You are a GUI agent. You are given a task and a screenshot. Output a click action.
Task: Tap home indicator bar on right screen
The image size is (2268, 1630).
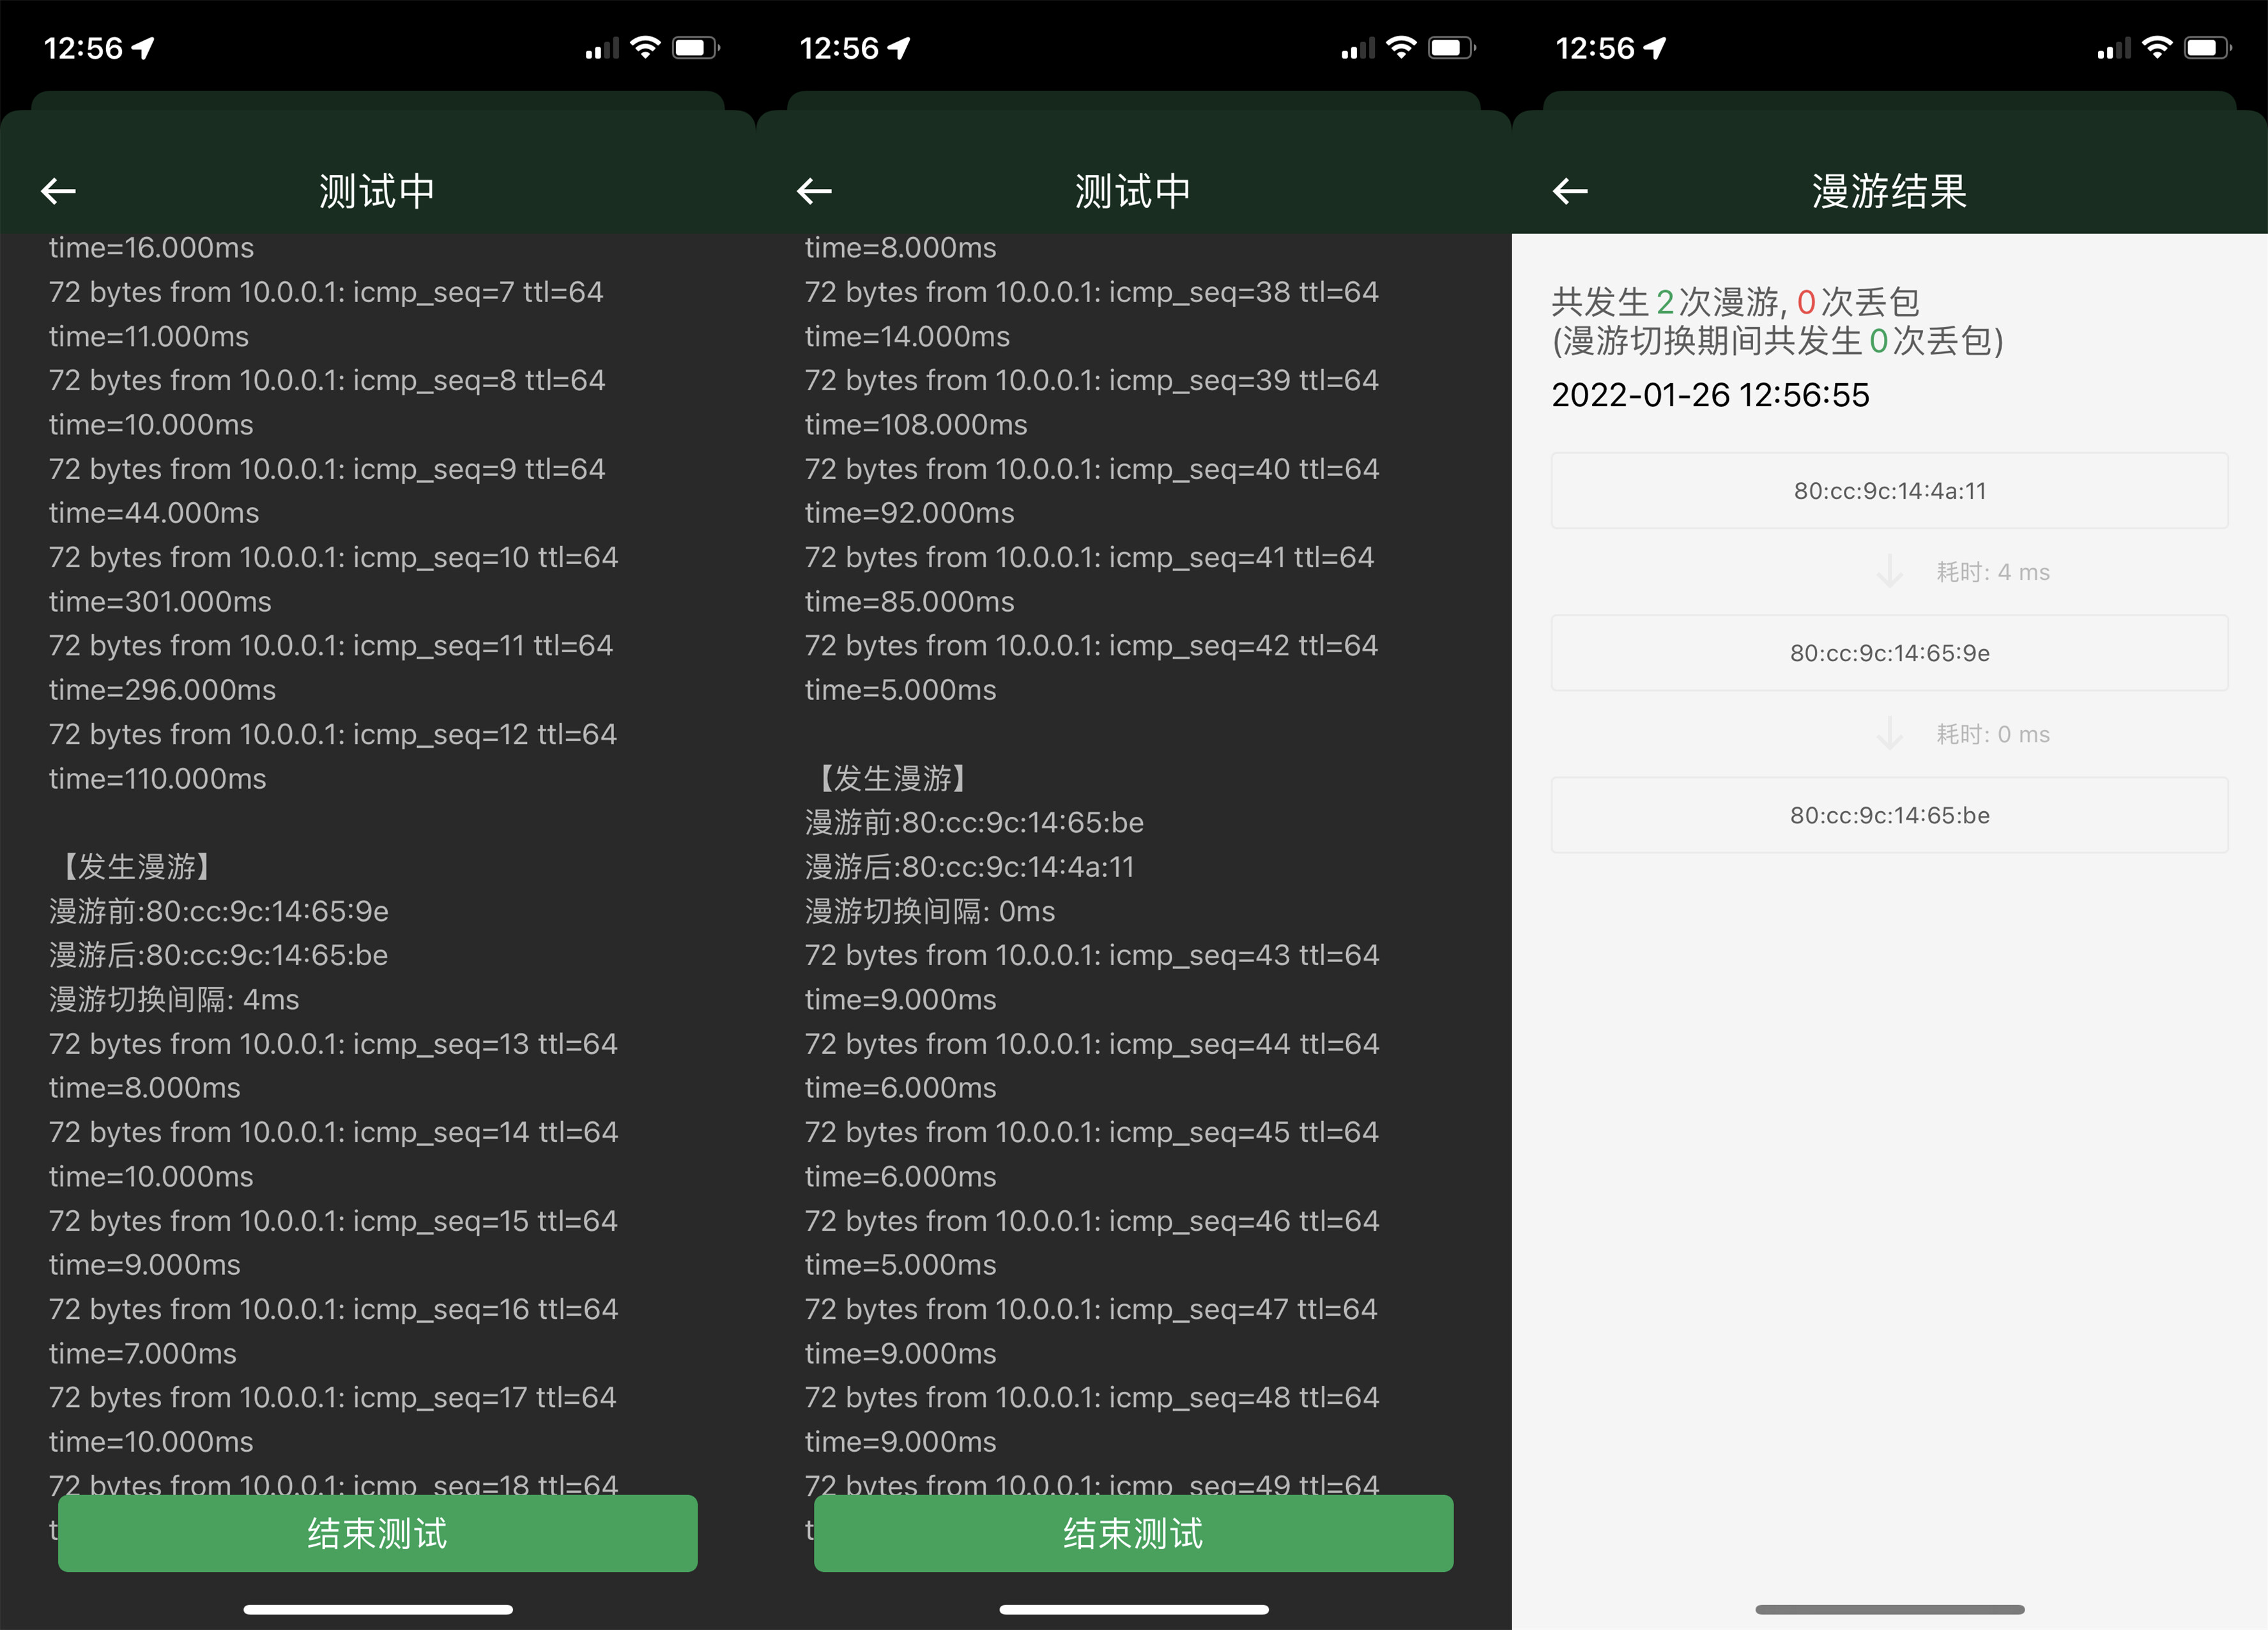1889,1609
